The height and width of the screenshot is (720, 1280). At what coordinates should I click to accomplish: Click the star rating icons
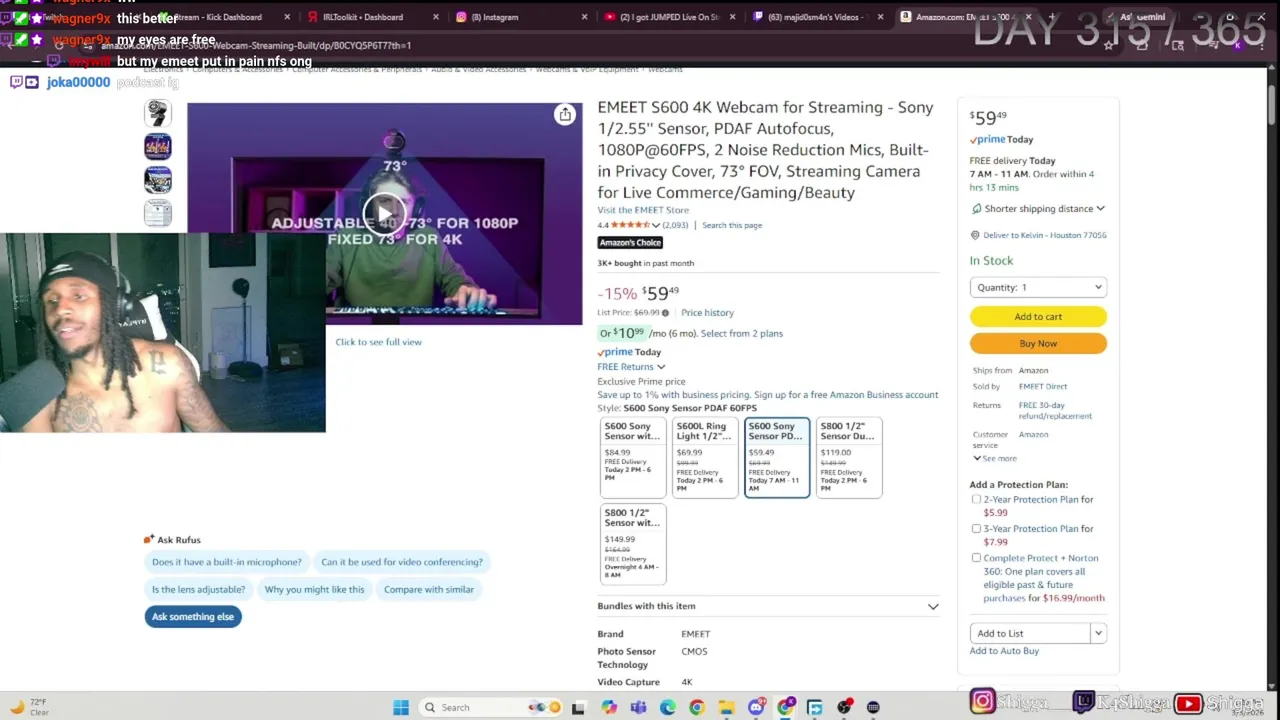point(630,225)
